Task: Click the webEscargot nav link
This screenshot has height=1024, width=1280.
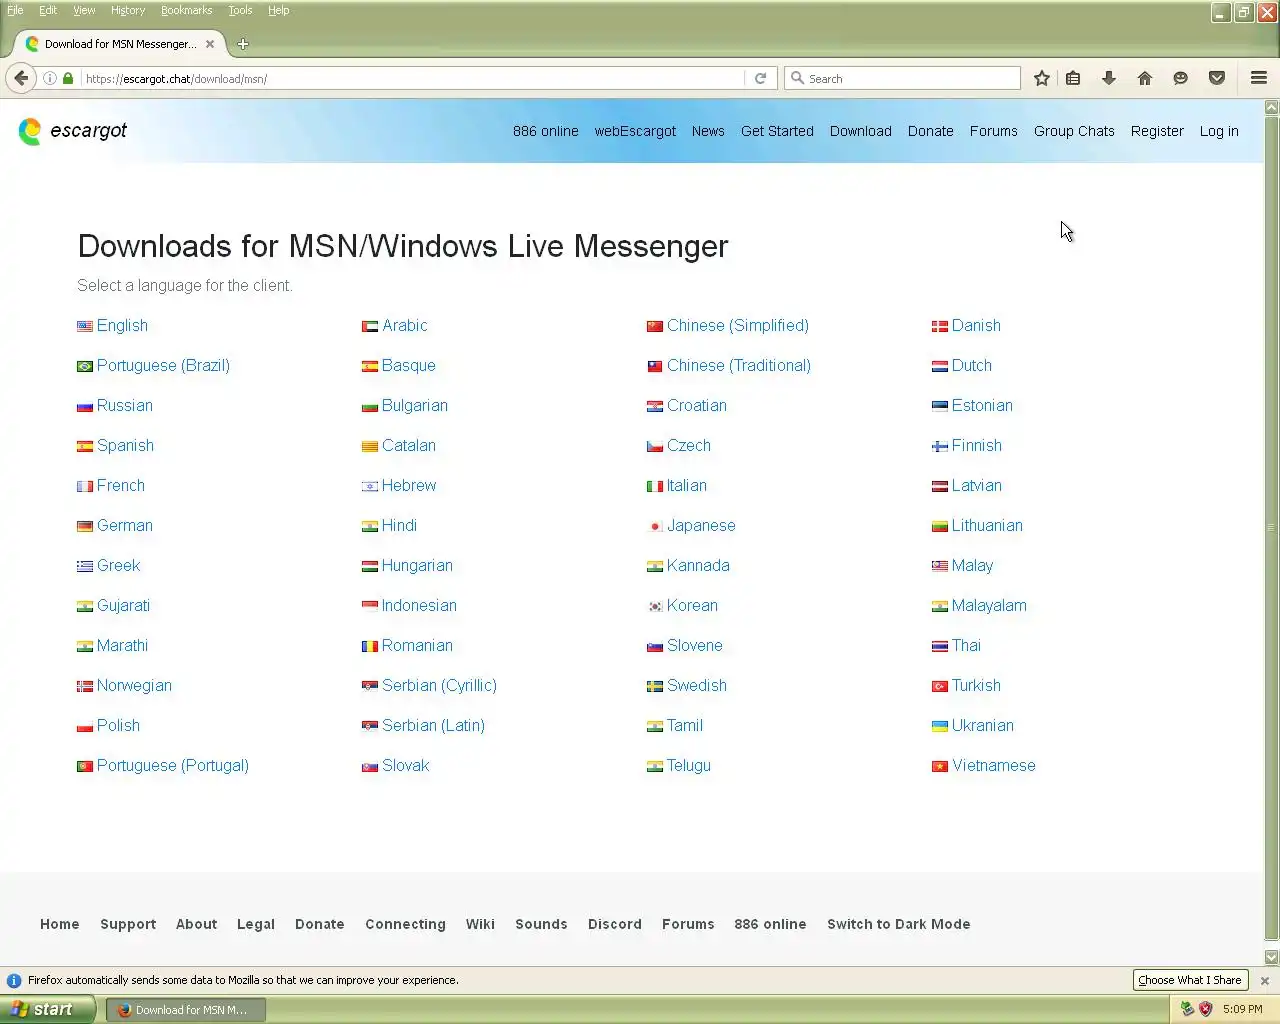Action: (x=635, y=131)
